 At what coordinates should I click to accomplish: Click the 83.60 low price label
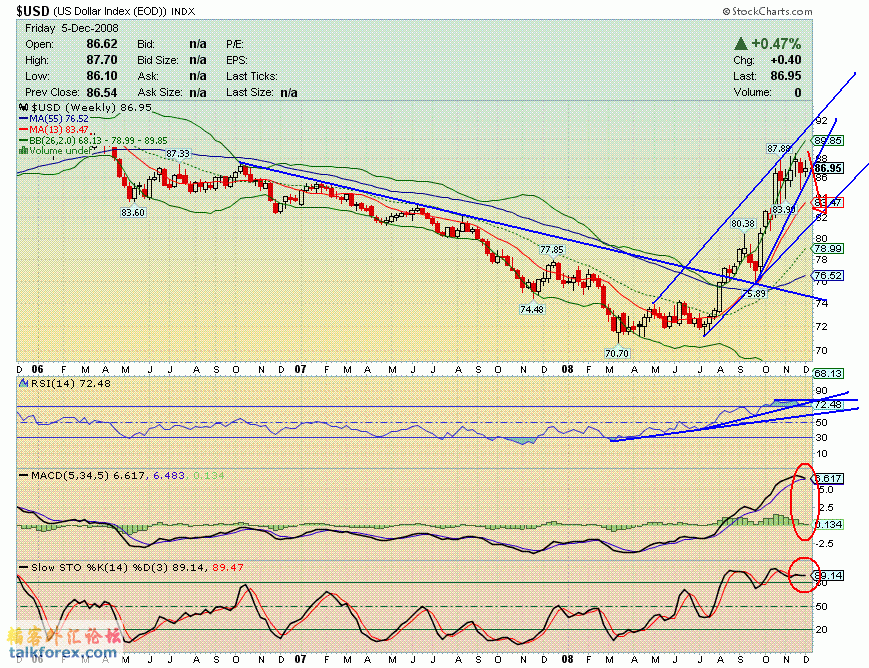(x=133, y=212)
